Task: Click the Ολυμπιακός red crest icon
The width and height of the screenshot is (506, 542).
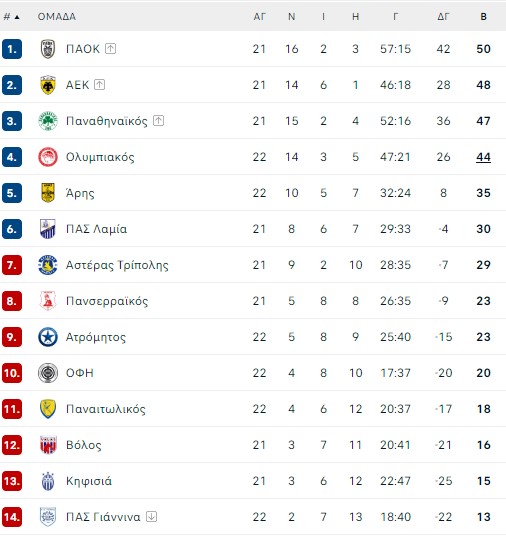Action: (48, 157)
